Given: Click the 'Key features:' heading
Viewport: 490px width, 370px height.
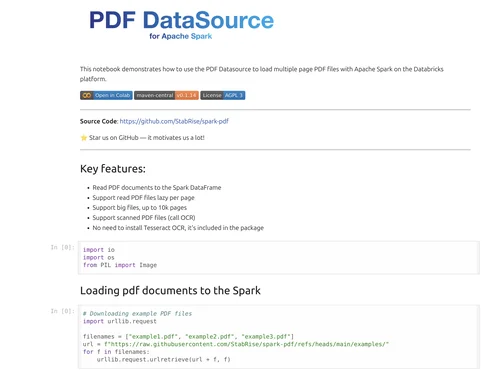Looking at the screenshot, I should pos(113,169).
